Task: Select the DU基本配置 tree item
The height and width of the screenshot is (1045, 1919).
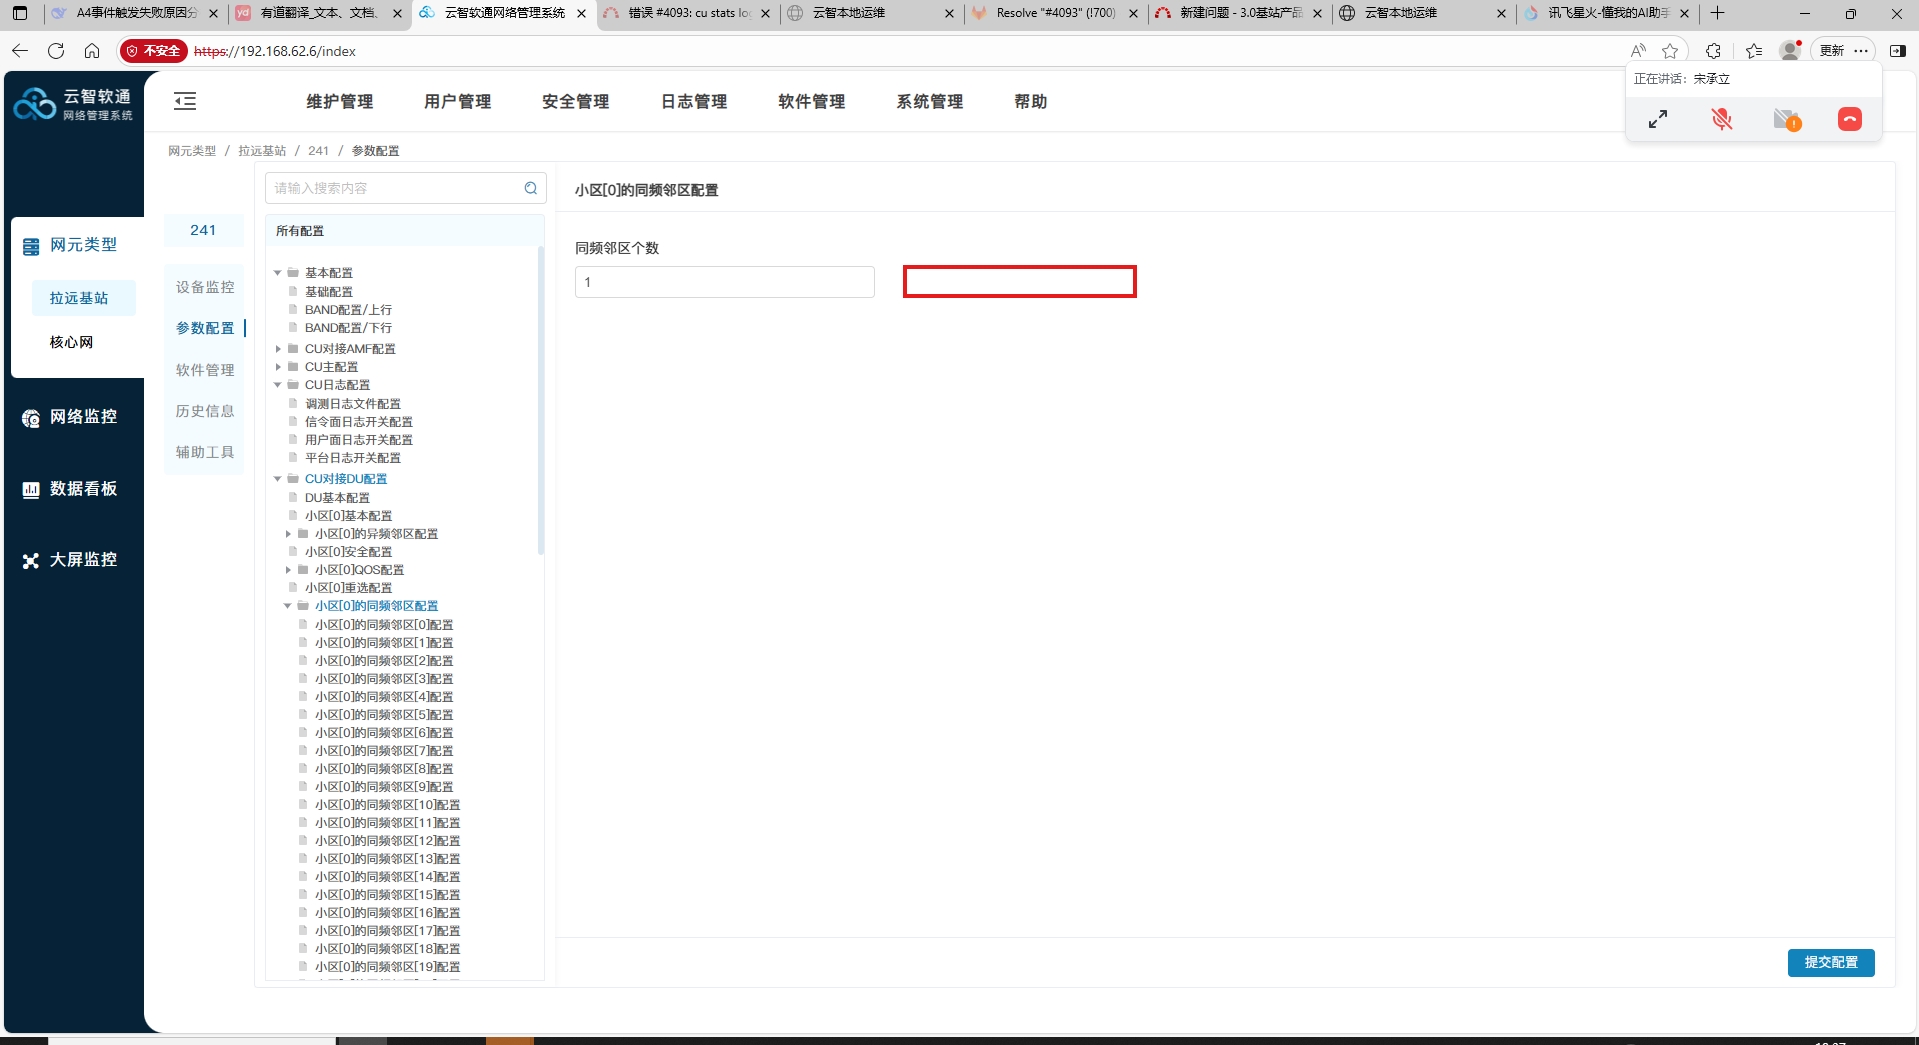Action: (337, 498)
